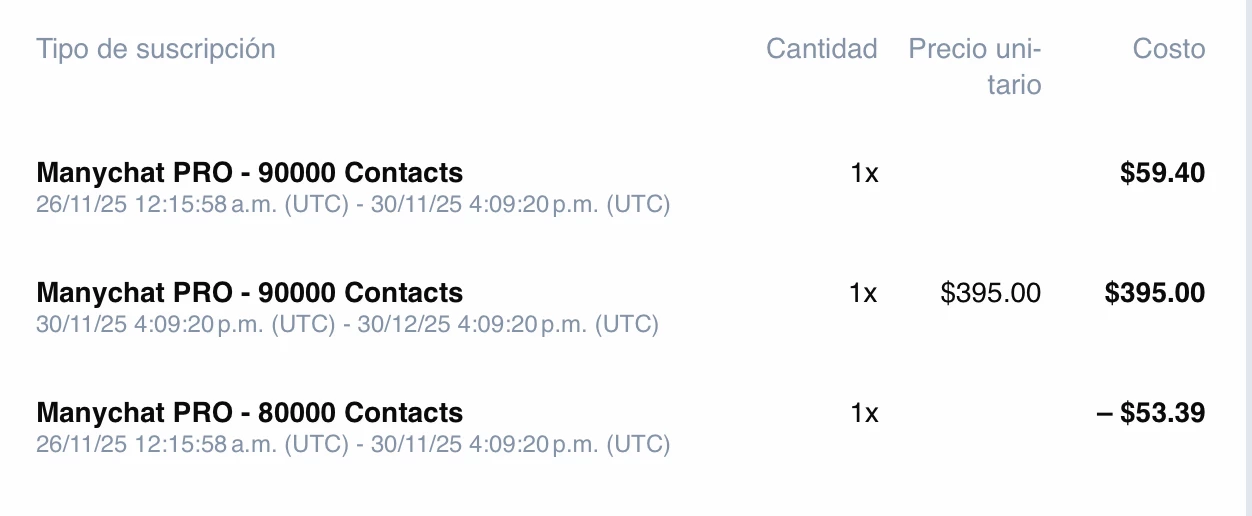Click the $59.40 cost amount
The width and height of the screenshot is (1252, 516).
coord(1162,173)
